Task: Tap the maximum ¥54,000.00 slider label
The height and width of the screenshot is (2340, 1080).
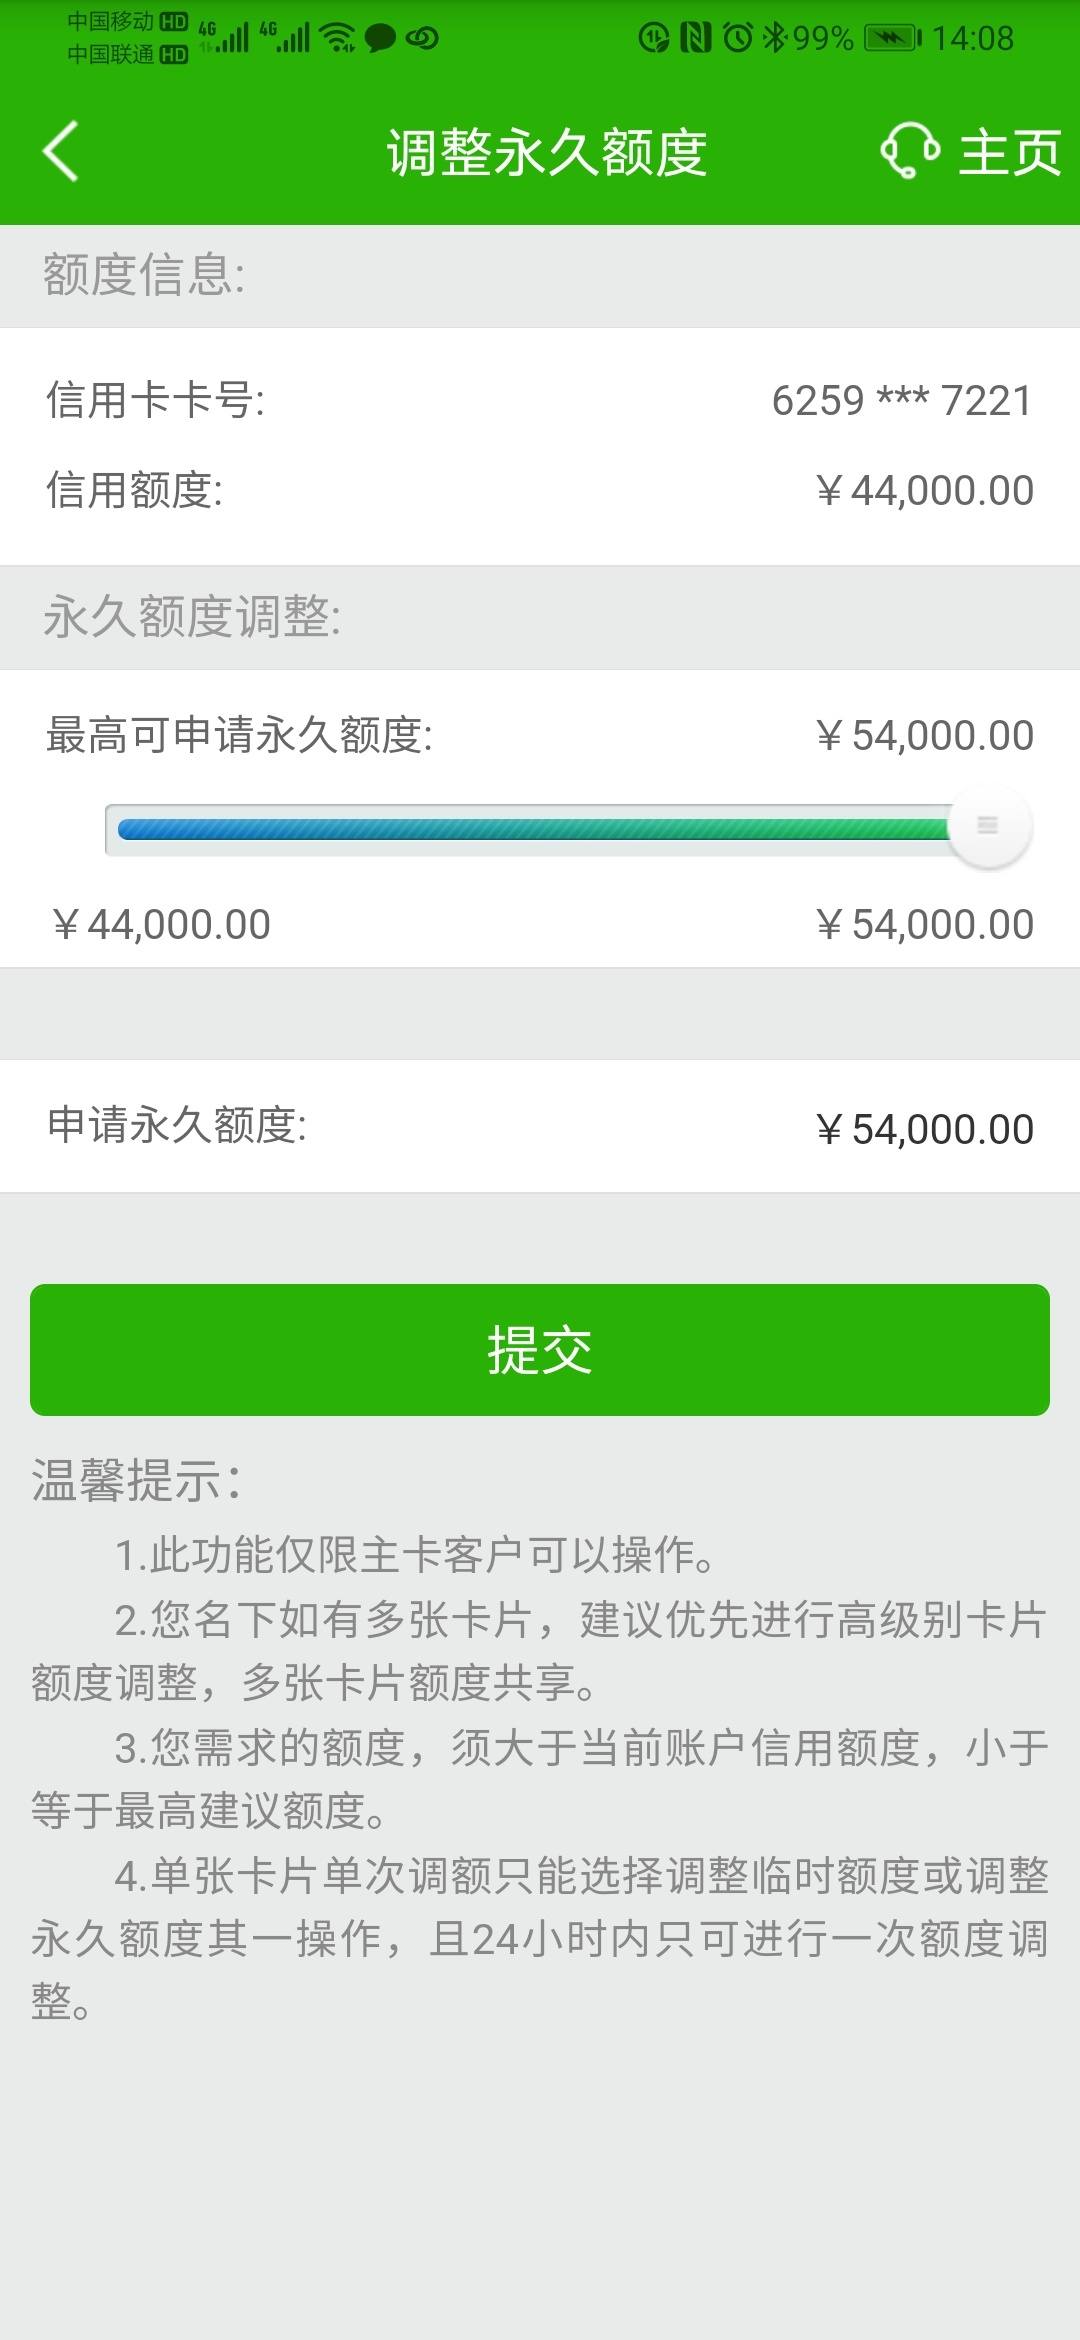Action: (925, 924)
